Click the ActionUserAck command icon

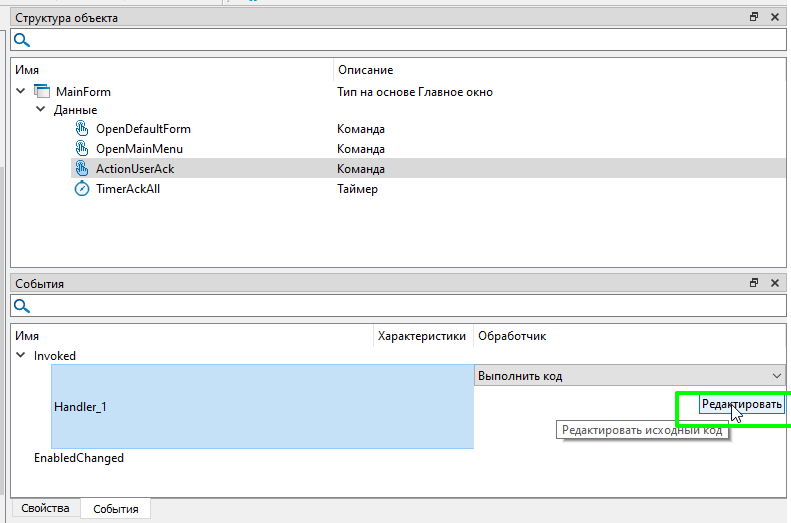pos(82,169)
